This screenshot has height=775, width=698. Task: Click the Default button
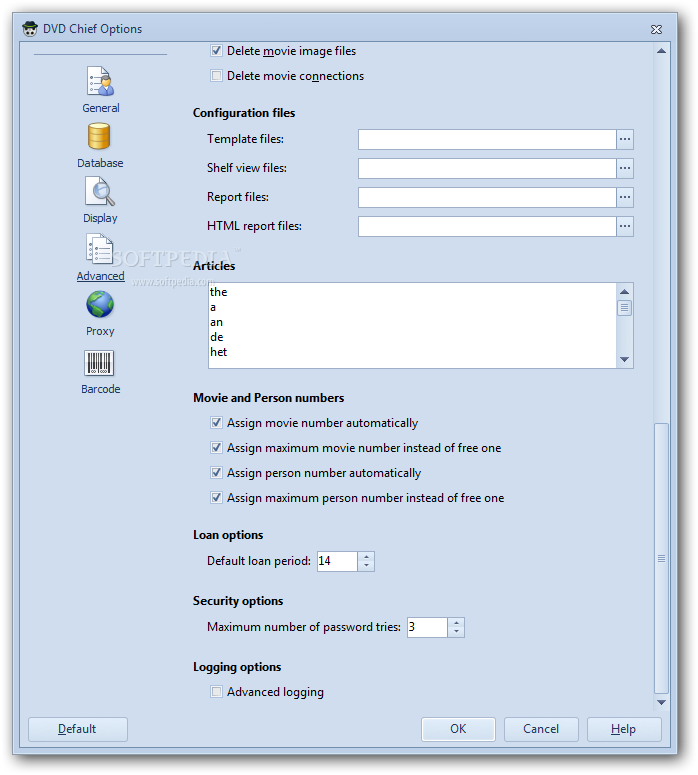coord(78,729)
